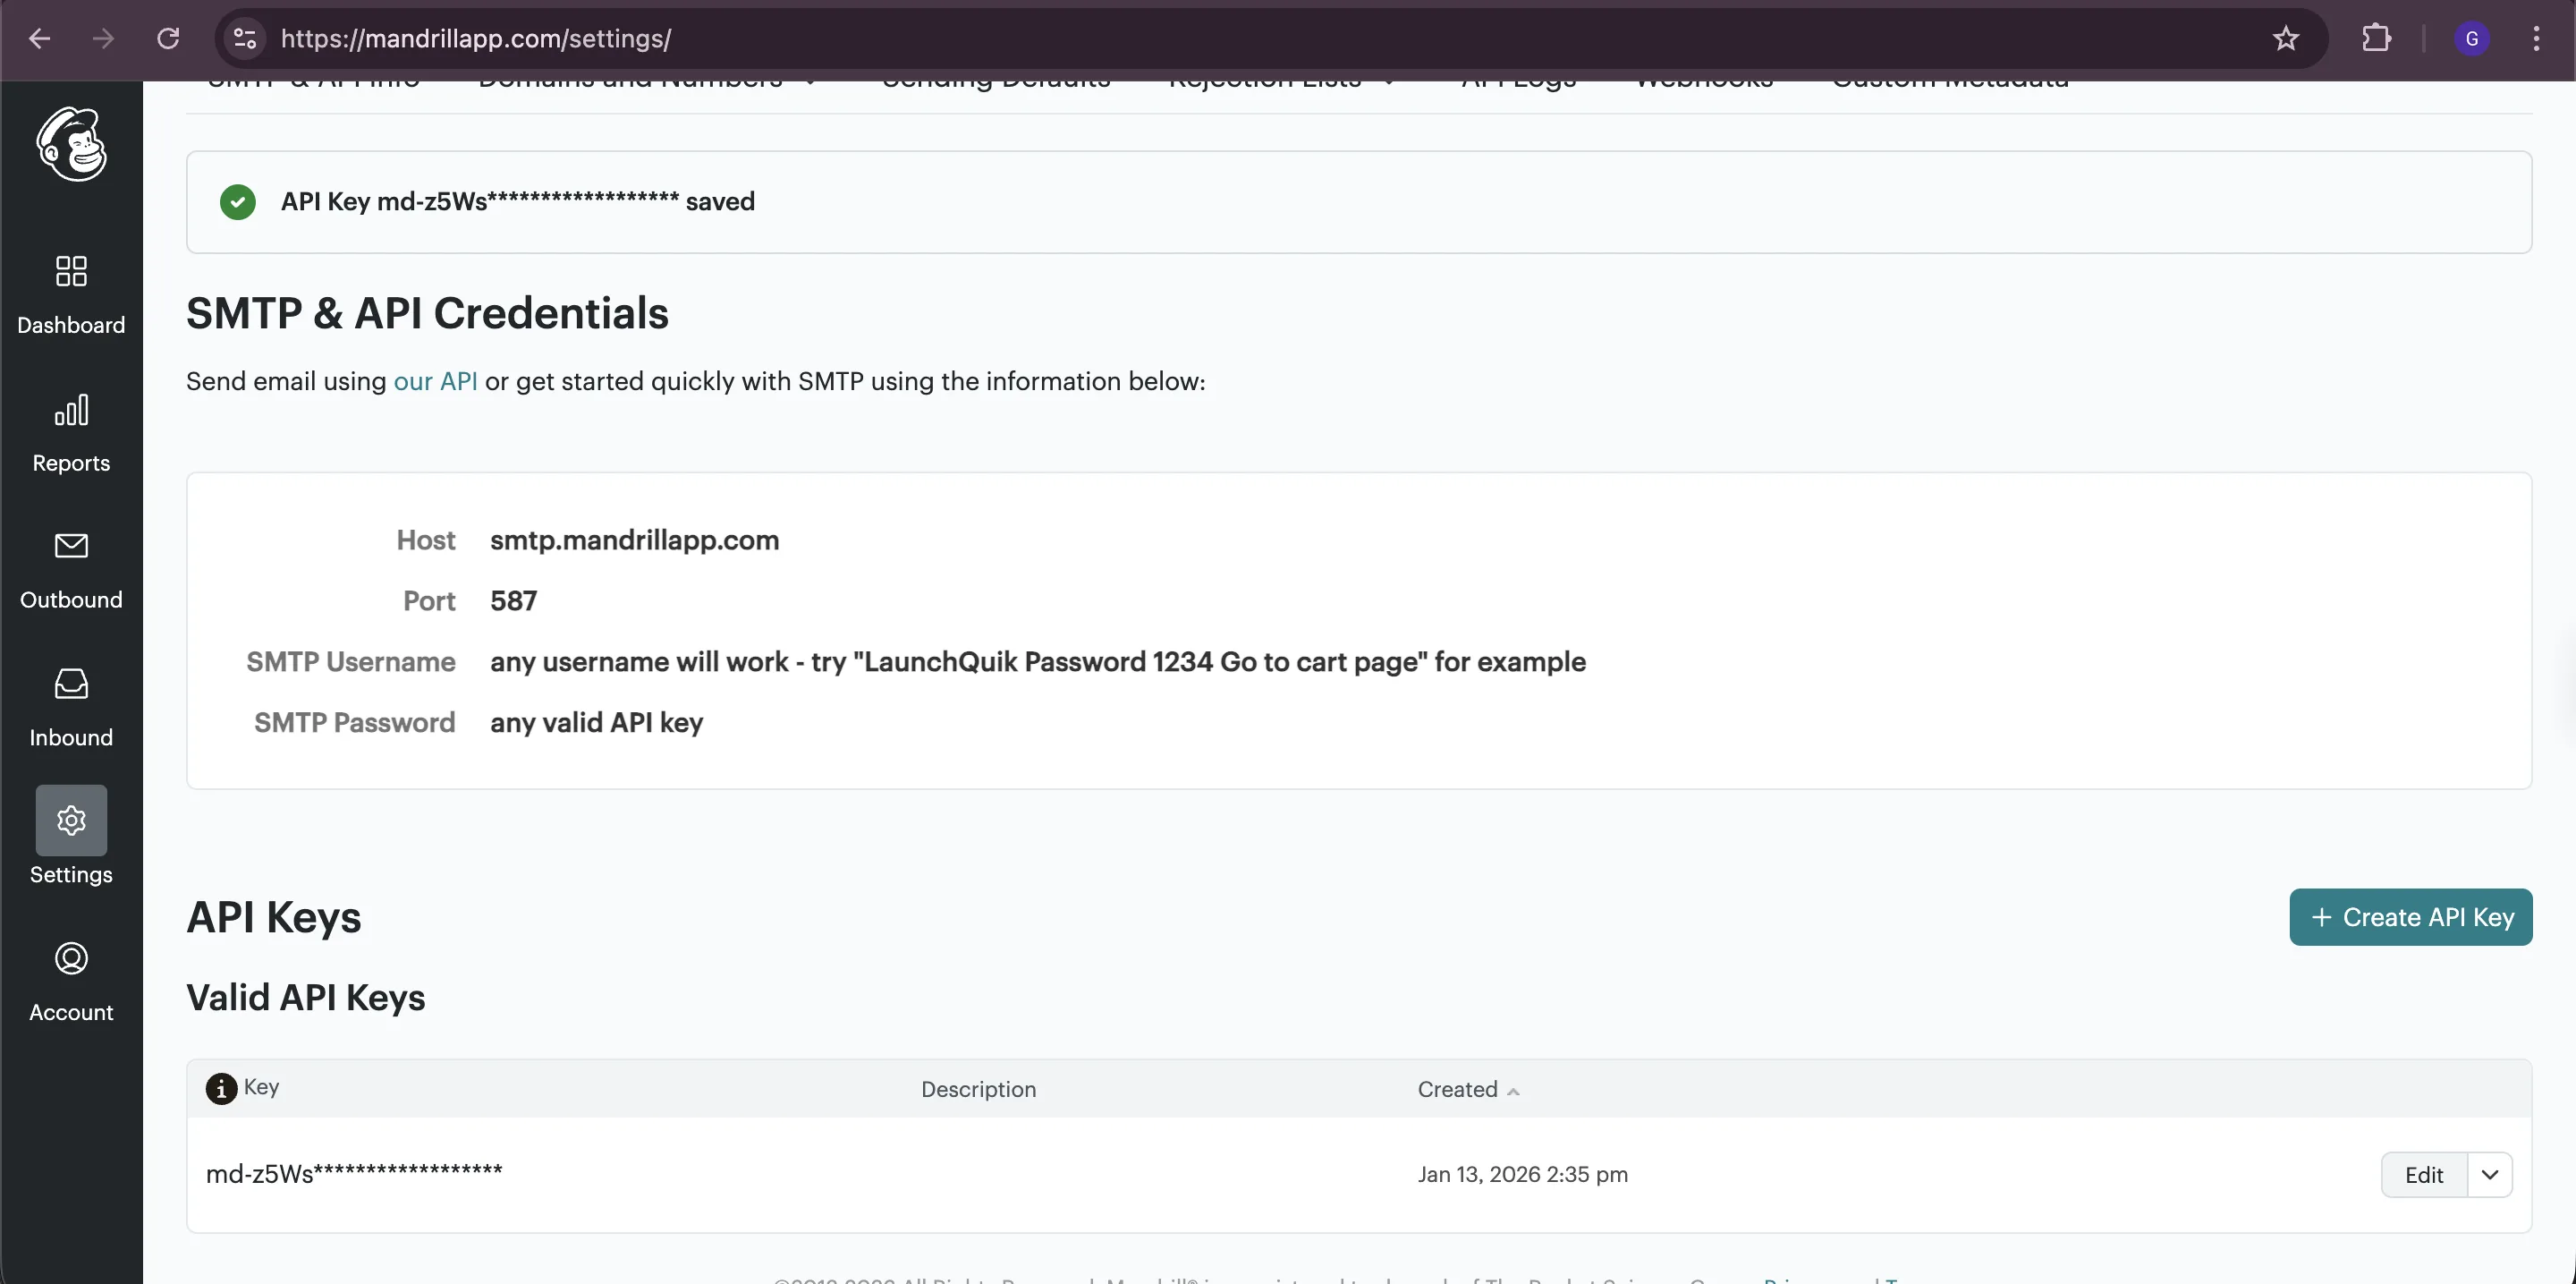Sort by the Created column

pyautogui.click(x=1468, y=1089)
